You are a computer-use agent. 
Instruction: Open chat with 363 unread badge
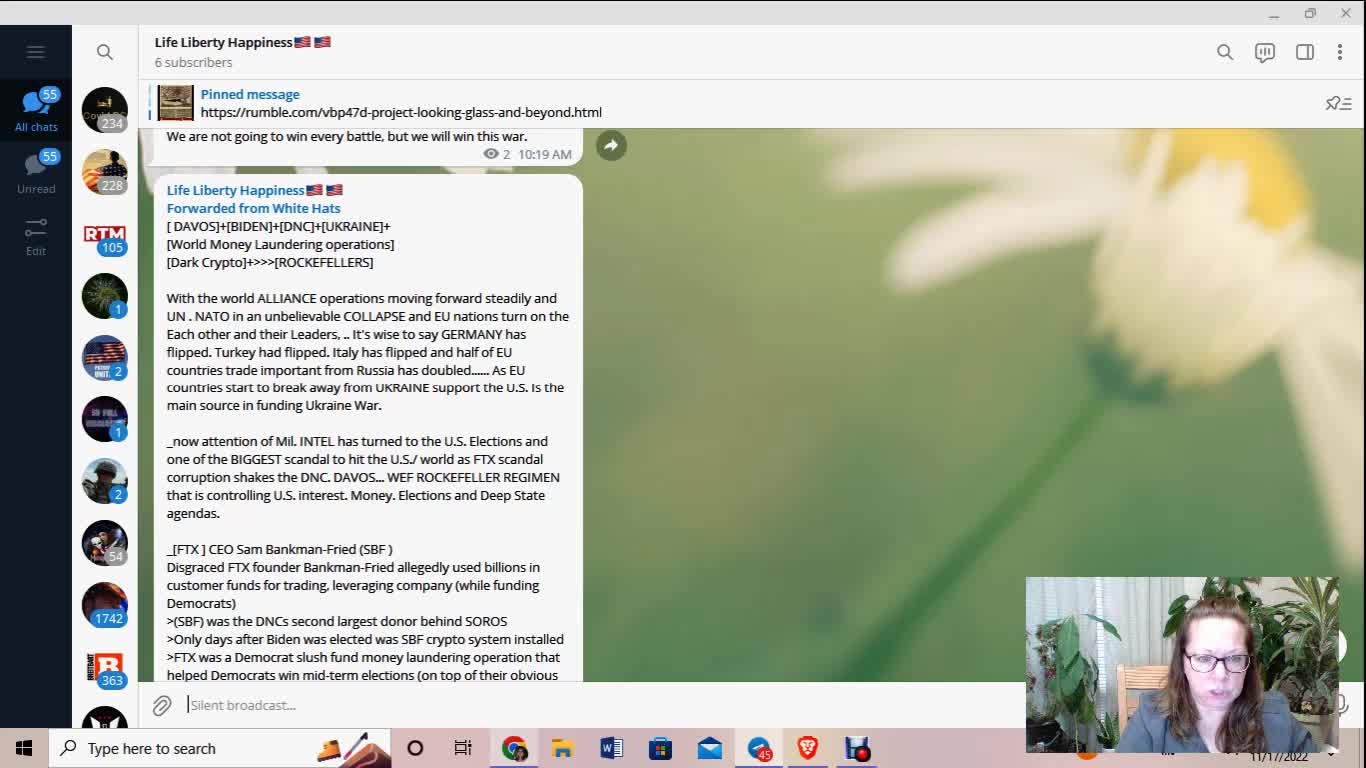click(x=105, y=668)
